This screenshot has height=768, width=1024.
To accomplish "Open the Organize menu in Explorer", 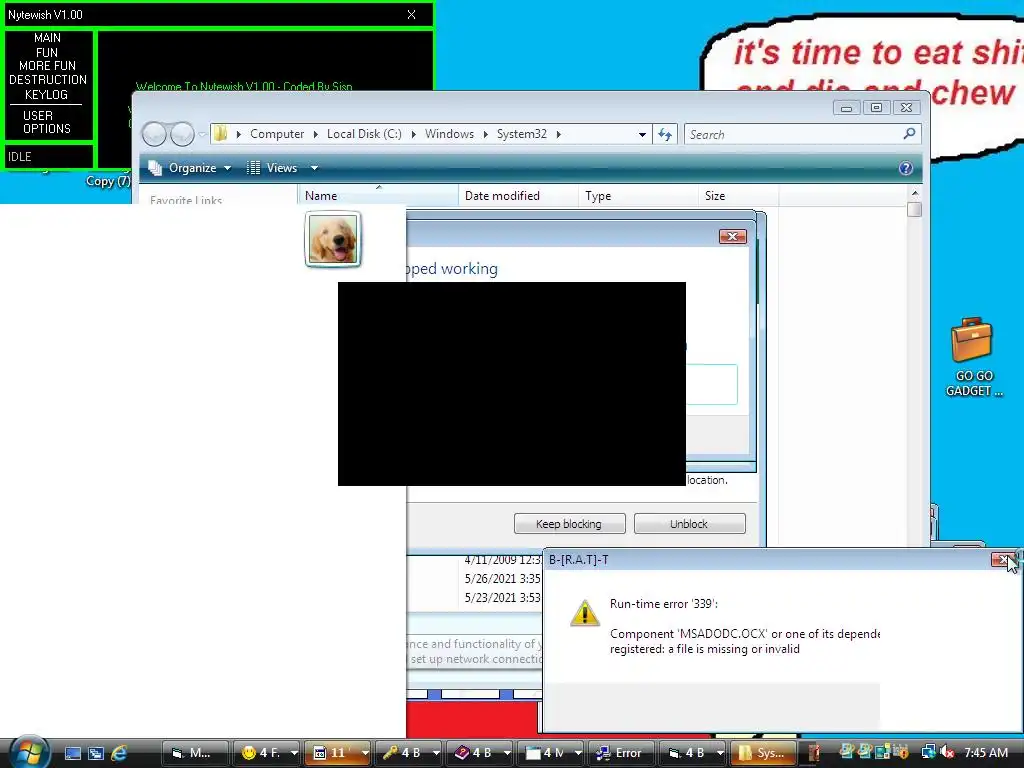I will click(x=190, y=168).
